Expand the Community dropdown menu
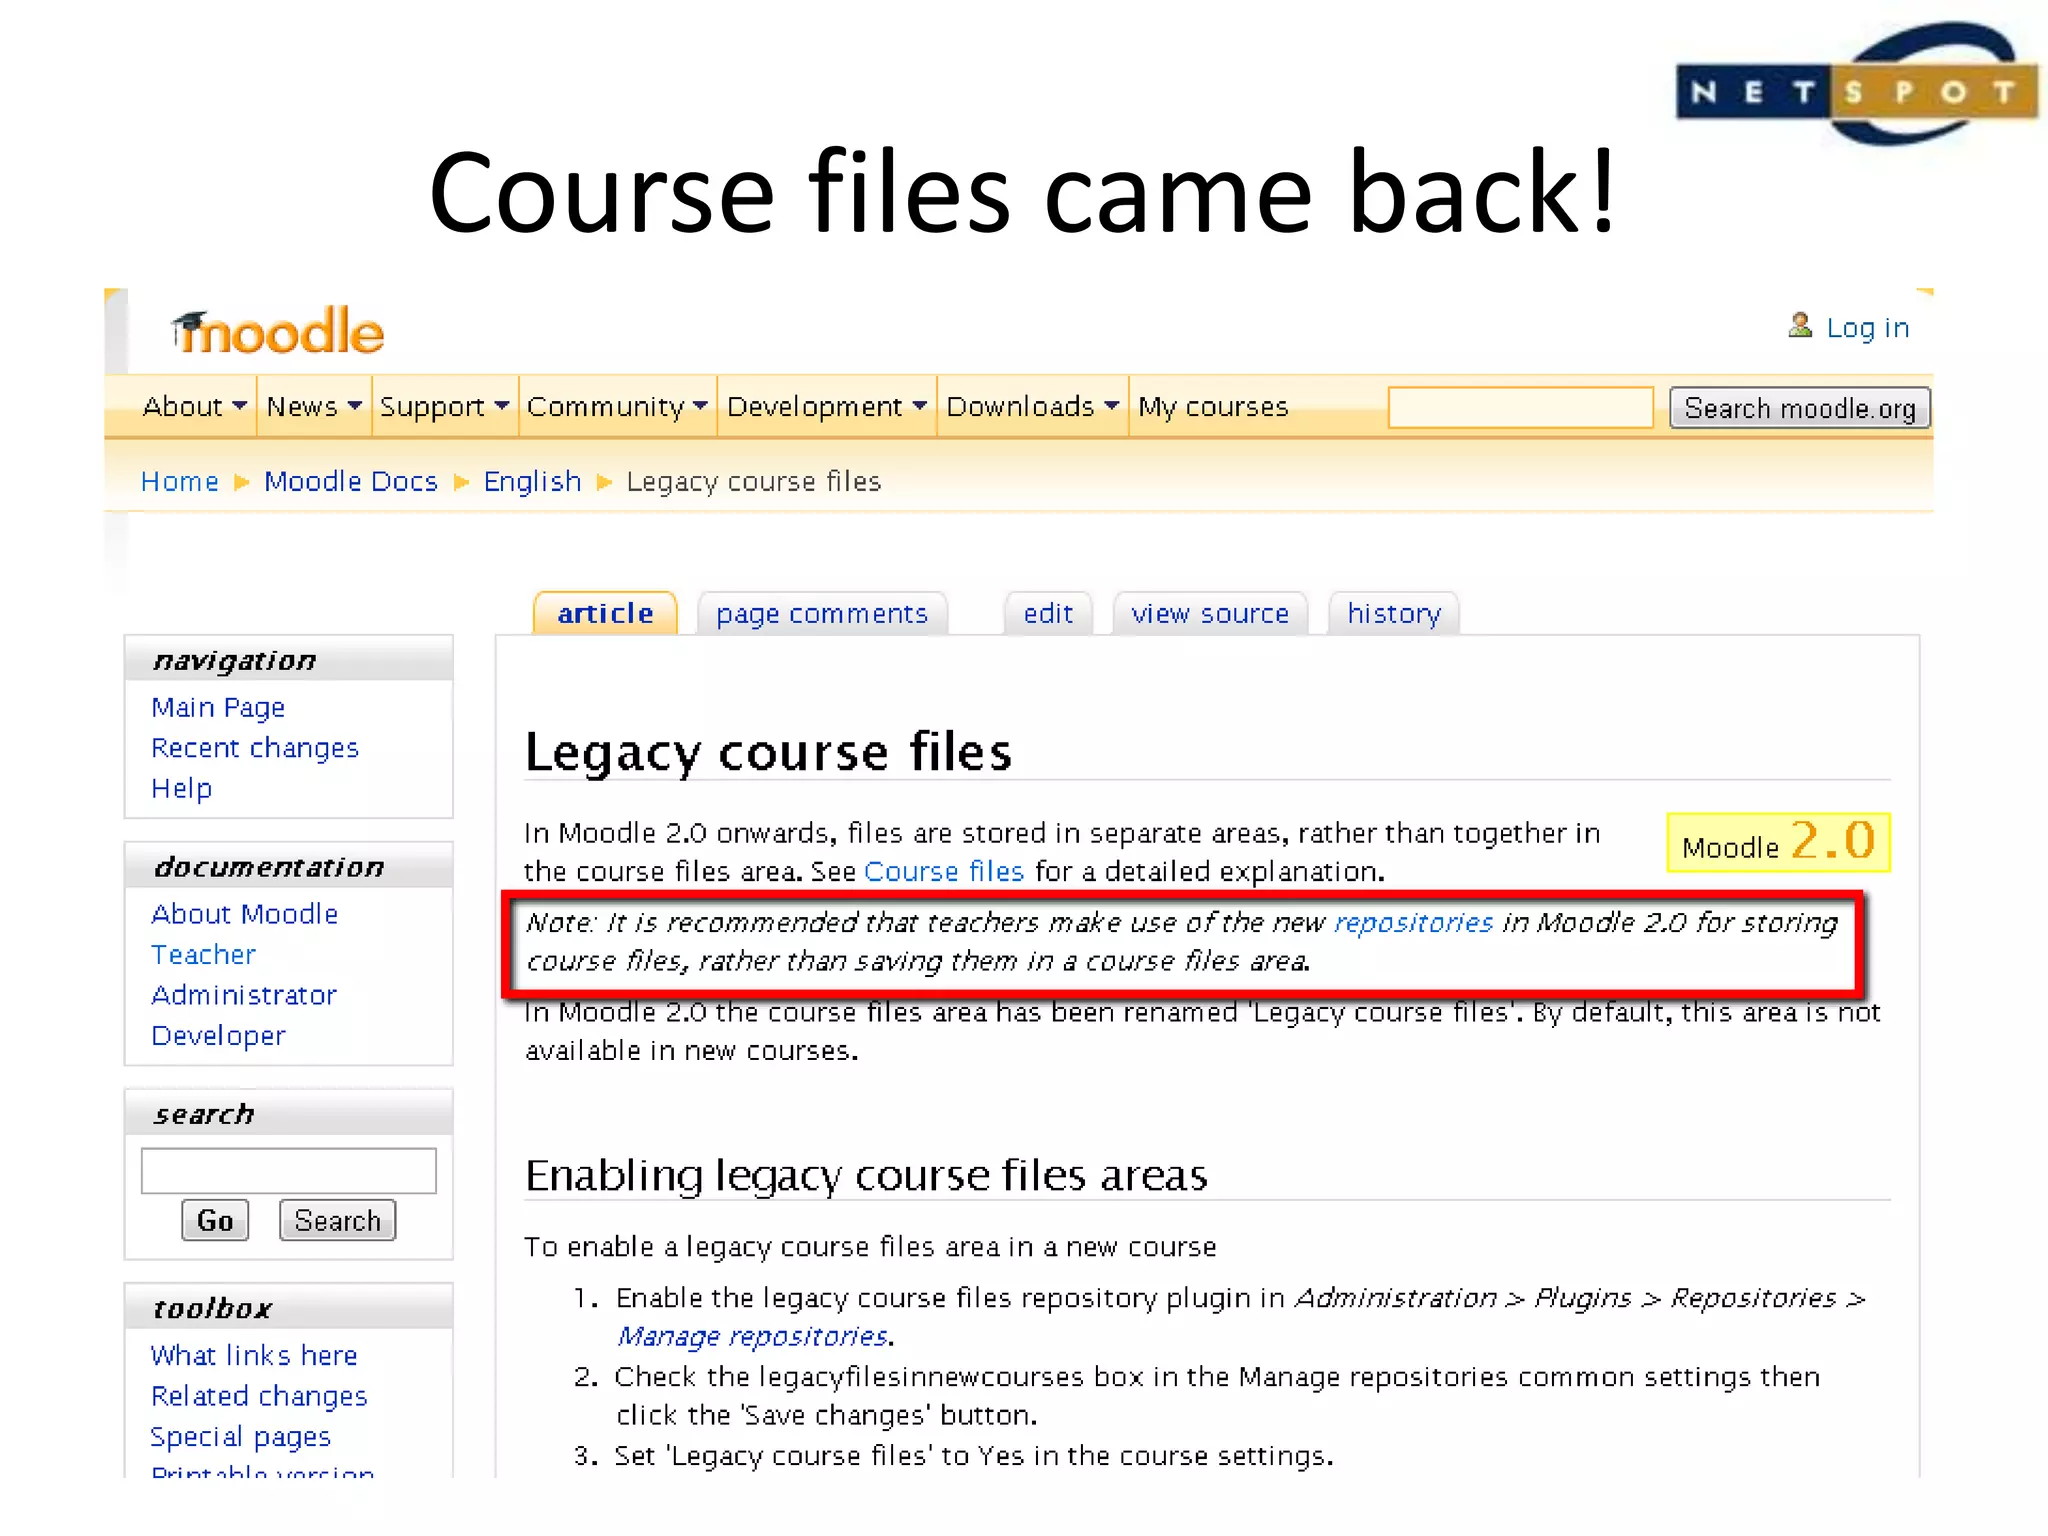2048x1536 pixels. [x=617, y=406]
